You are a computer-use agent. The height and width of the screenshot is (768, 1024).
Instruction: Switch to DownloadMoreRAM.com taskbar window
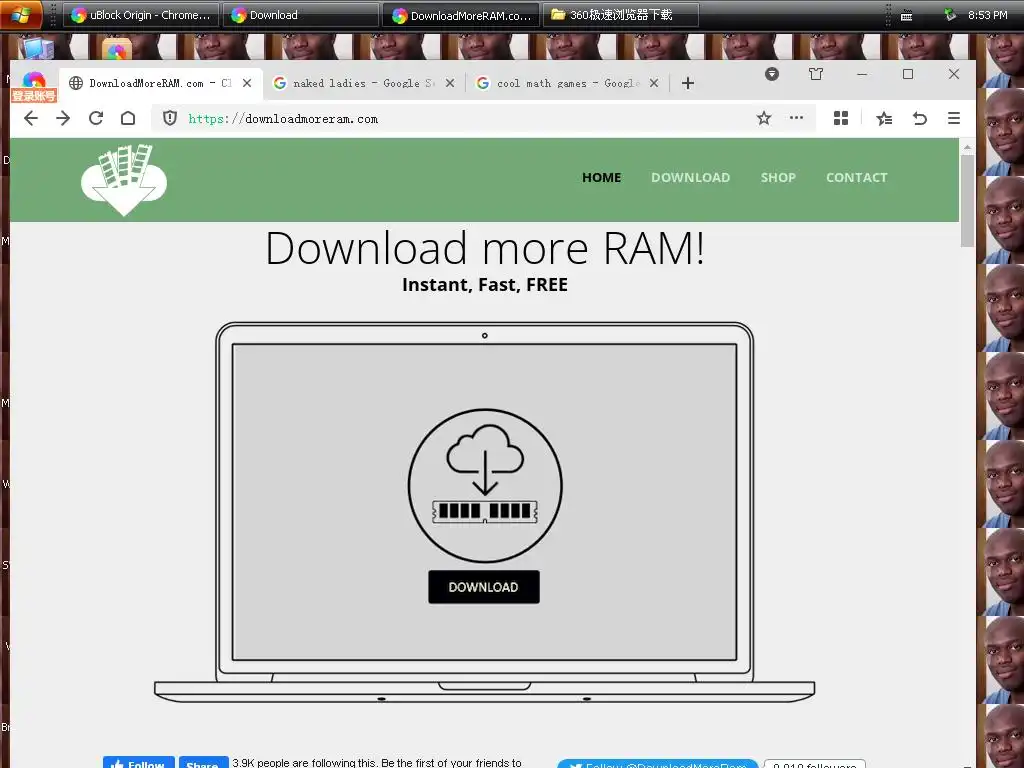(461, 15)
